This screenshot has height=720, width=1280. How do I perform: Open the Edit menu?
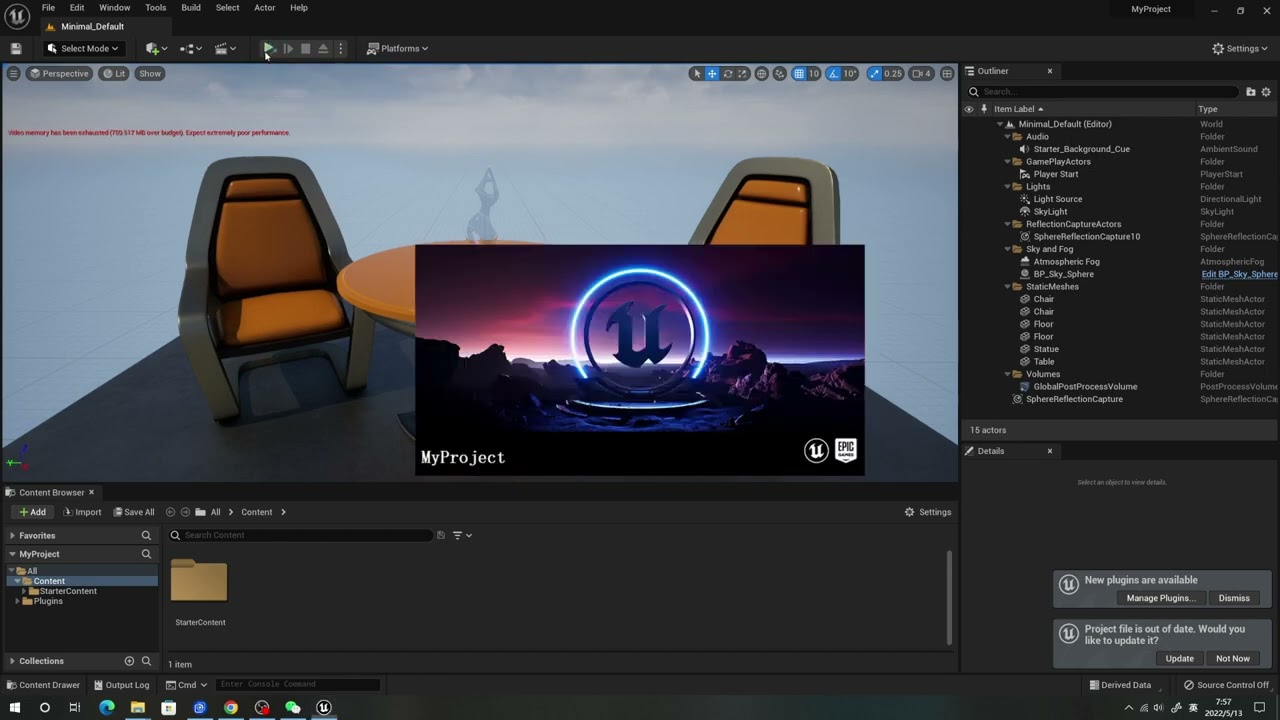coord(77,7)
